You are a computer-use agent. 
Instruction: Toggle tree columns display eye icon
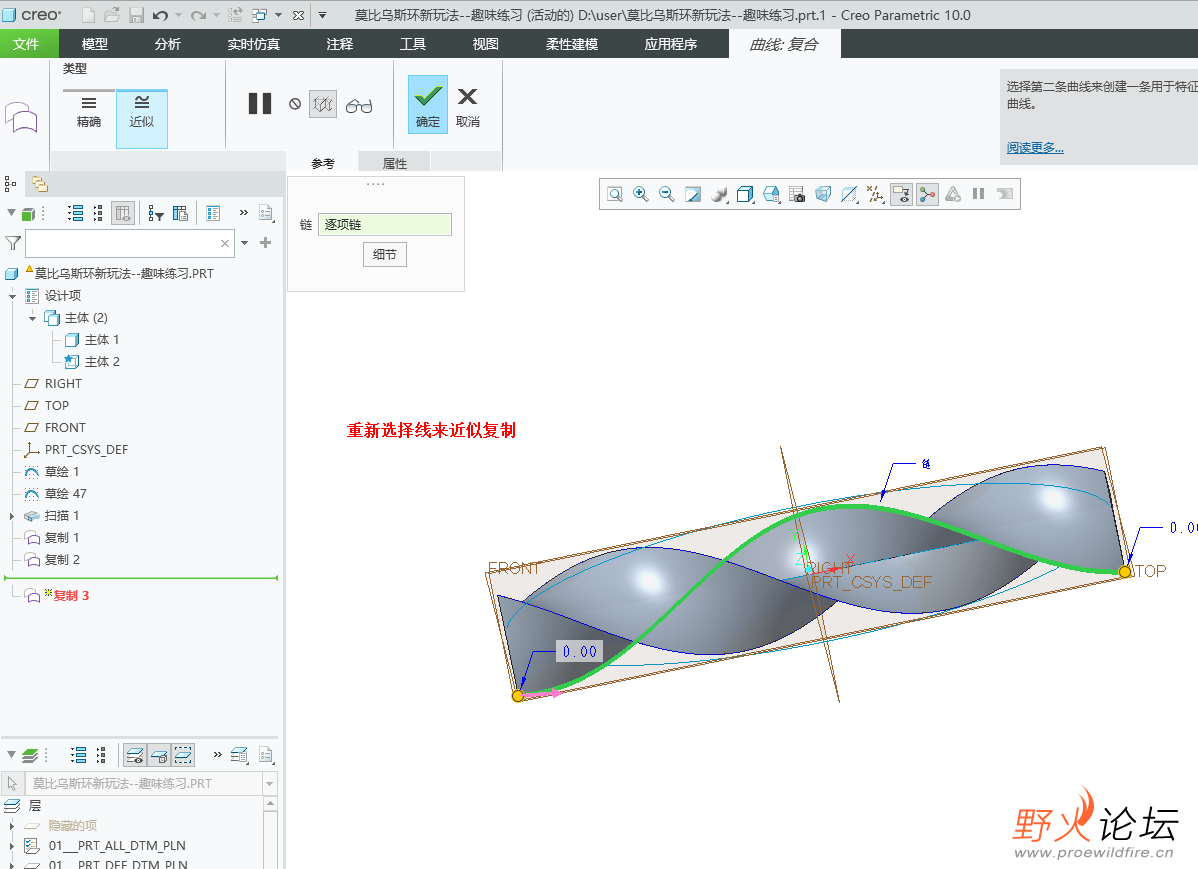point(123,213)
